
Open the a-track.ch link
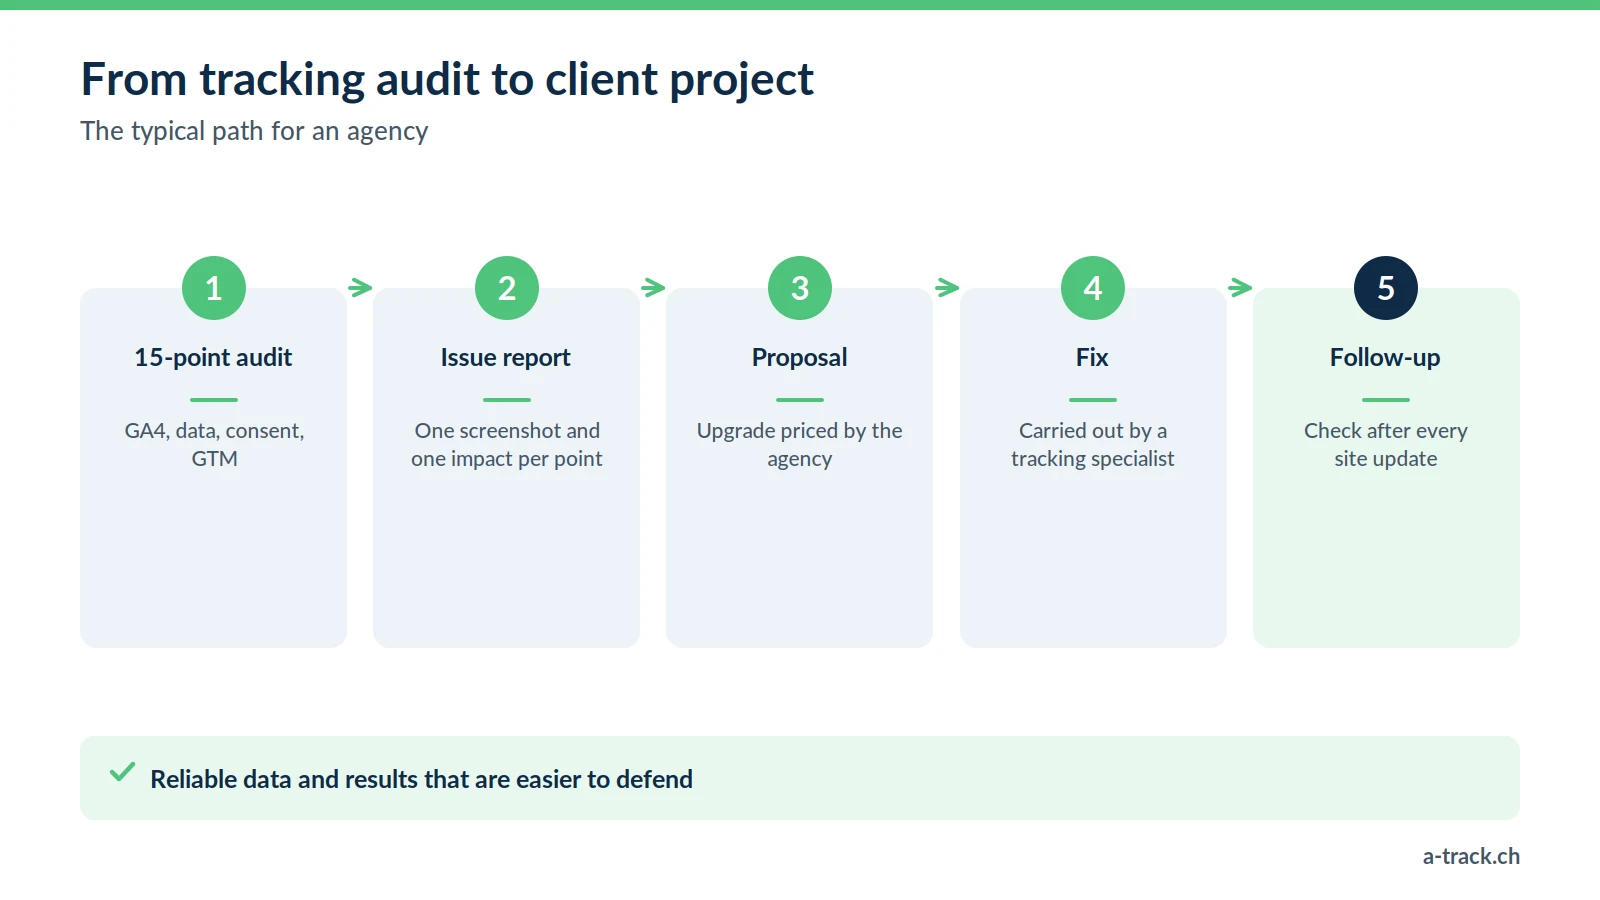1471,857
